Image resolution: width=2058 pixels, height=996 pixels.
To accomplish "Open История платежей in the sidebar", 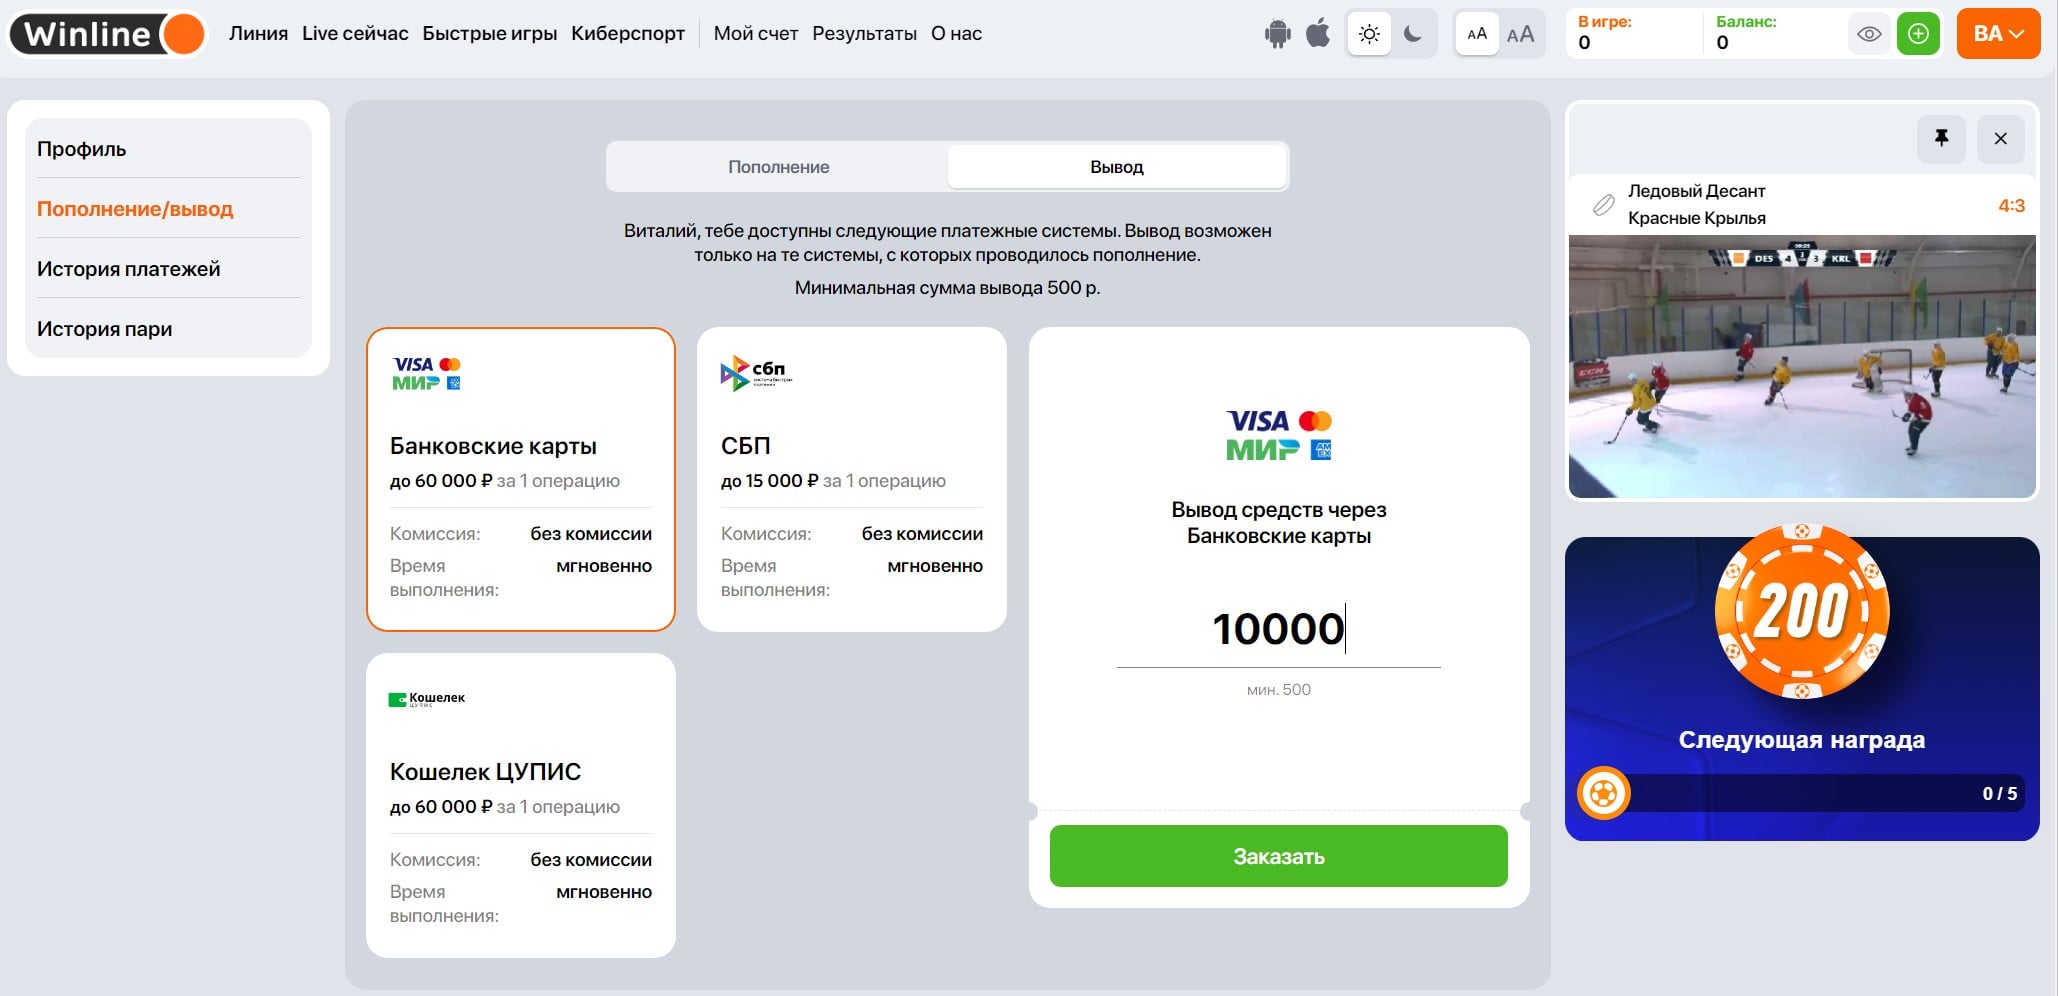I will click(128, 269).
